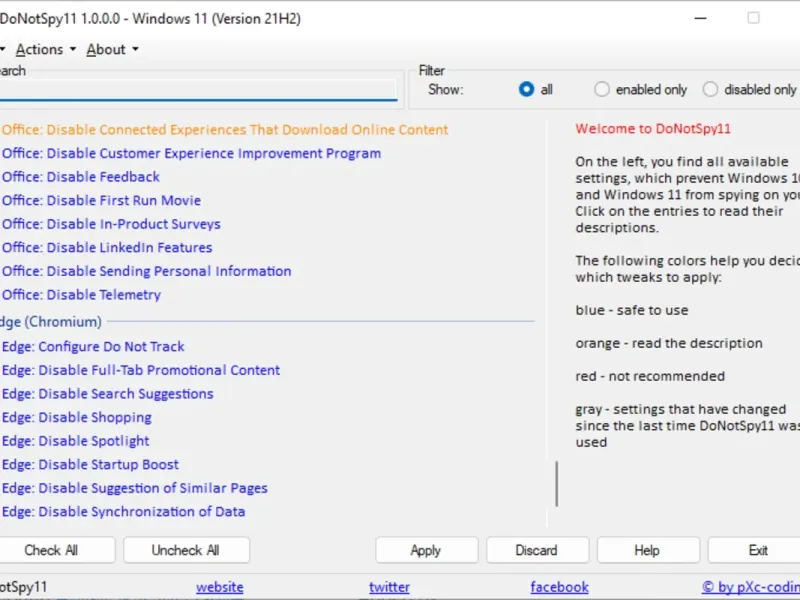
Task: Open the twitter link
Action: [x=389, y=587]
